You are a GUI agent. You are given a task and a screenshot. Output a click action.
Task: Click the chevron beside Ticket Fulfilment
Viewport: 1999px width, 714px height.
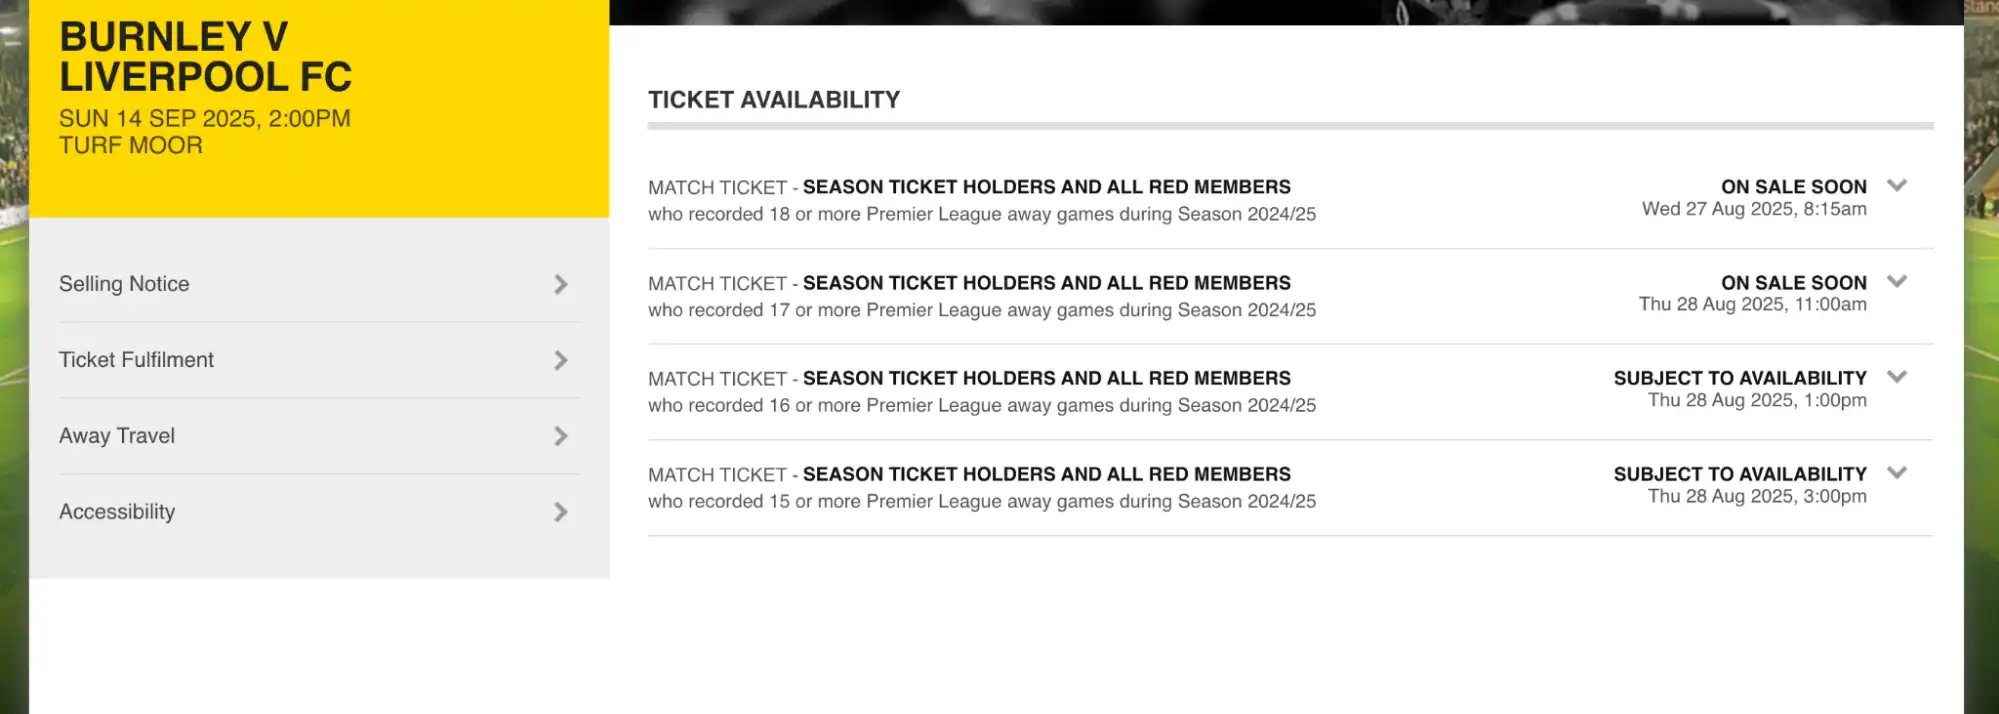pyautogui.click(x=561, y=360)
